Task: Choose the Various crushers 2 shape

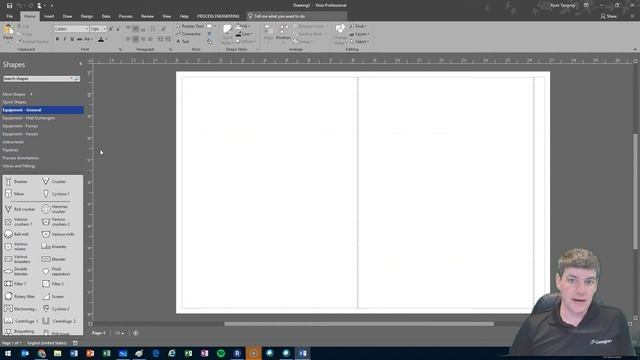Action: (x=56, y=222)
